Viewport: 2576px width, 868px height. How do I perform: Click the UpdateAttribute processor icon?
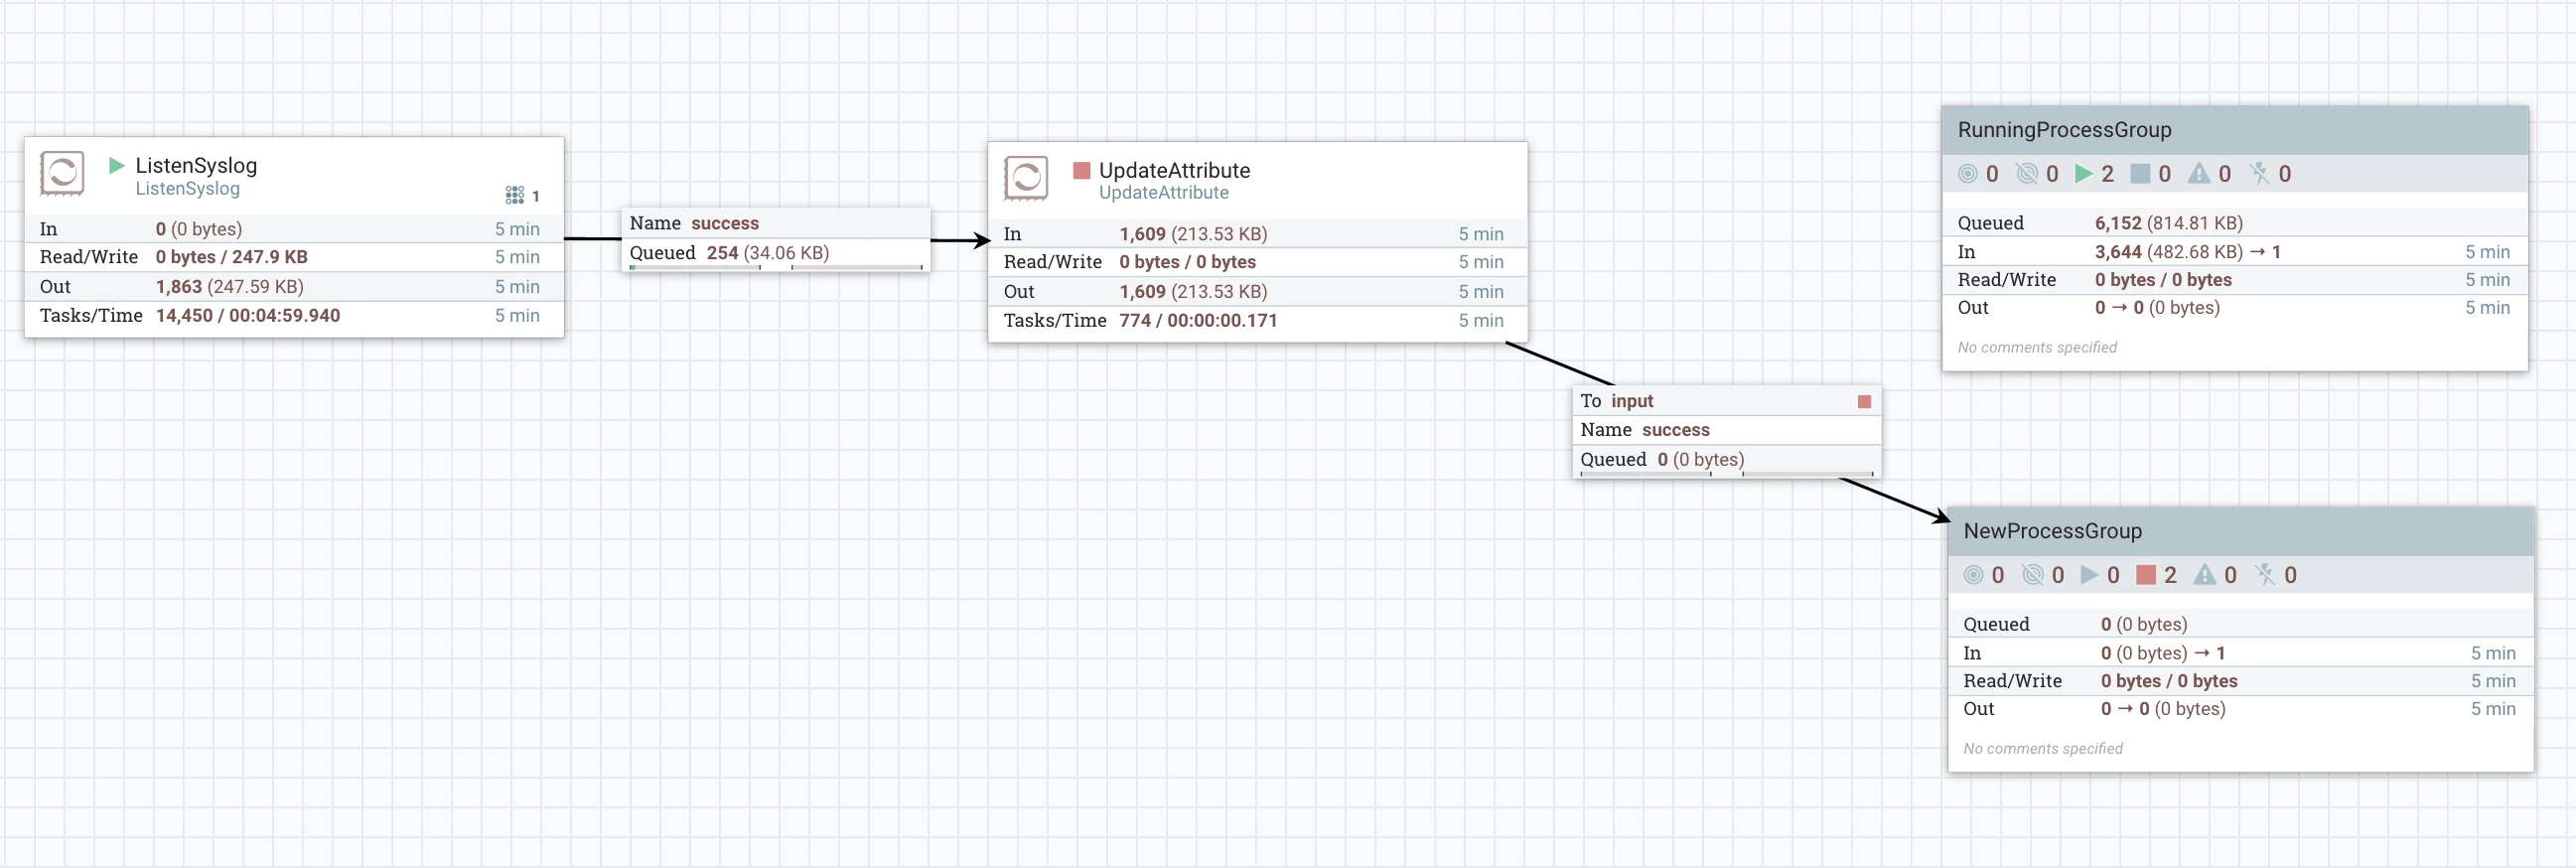1026,178
